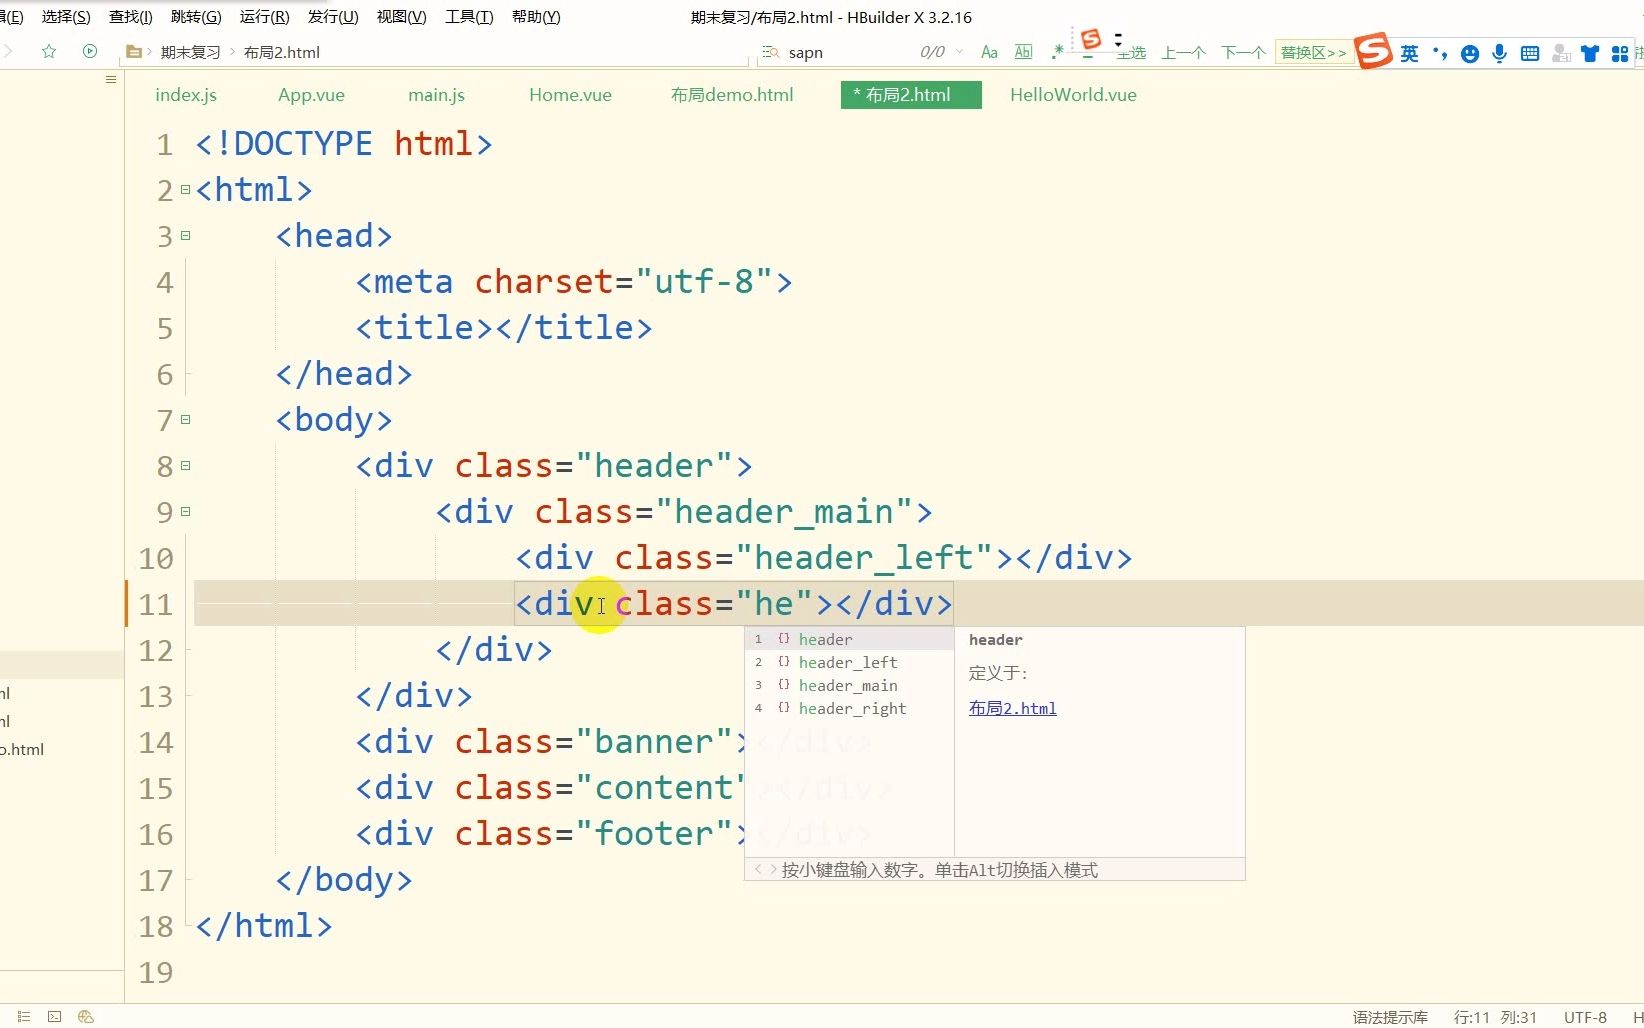This screenshot has width=1644, height=1028.
Task: Open terminal icon in status bar
Action: [x=55, y=1016]
